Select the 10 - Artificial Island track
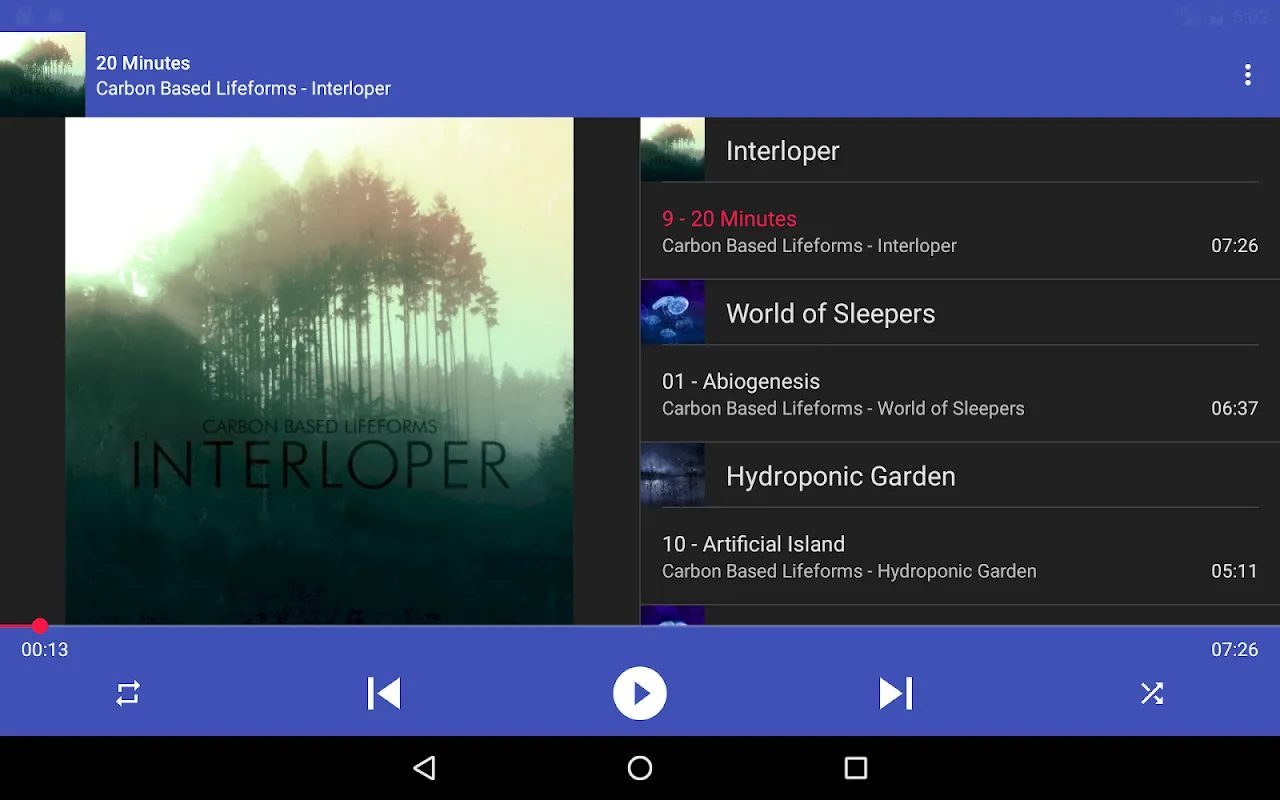This screenshot has width=1280, height=800. click(960, 558)
